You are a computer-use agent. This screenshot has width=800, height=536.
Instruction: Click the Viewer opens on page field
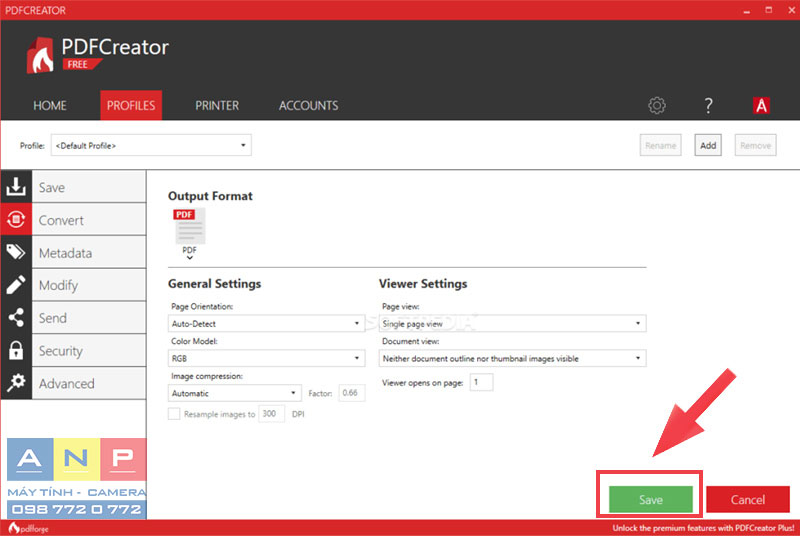coord(481,382)
